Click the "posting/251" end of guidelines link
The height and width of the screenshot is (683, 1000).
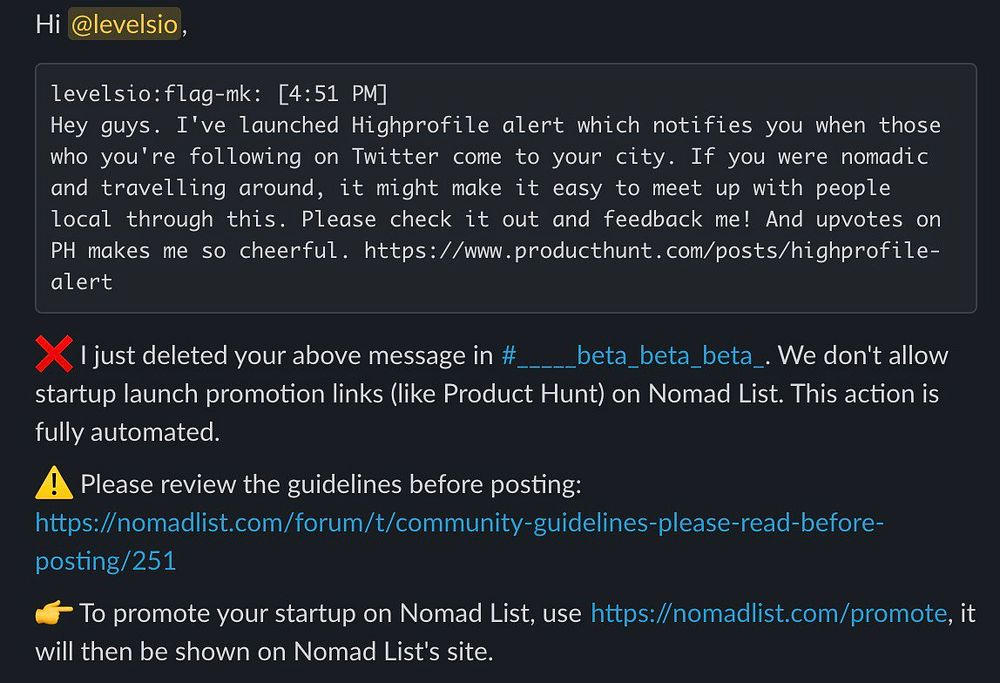[105, 561]
